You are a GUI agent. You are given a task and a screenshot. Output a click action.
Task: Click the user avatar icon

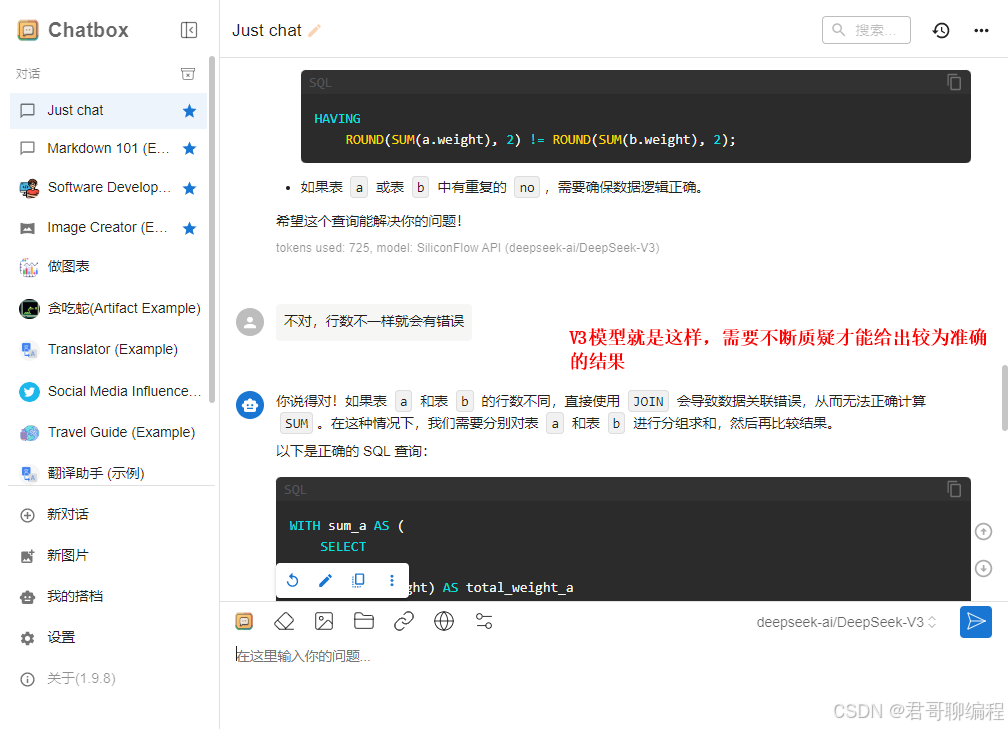250,321
